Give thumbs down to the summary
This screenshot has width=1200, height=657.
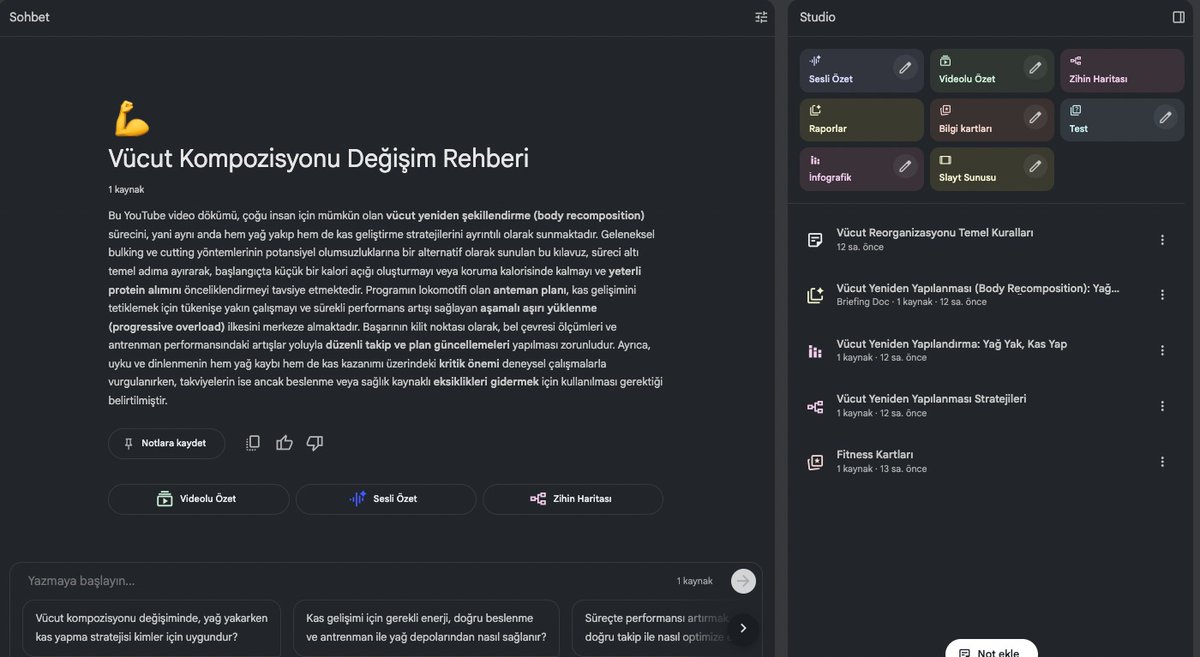315,443
